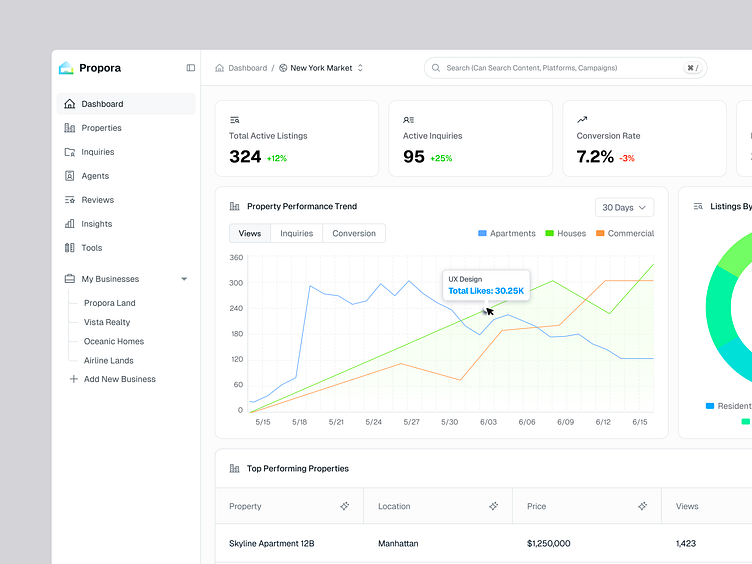The height and width of the screenshot is (564, 752).
Task: Go to Inquiries in sidebar menu
Action: [x=126, y=152]
